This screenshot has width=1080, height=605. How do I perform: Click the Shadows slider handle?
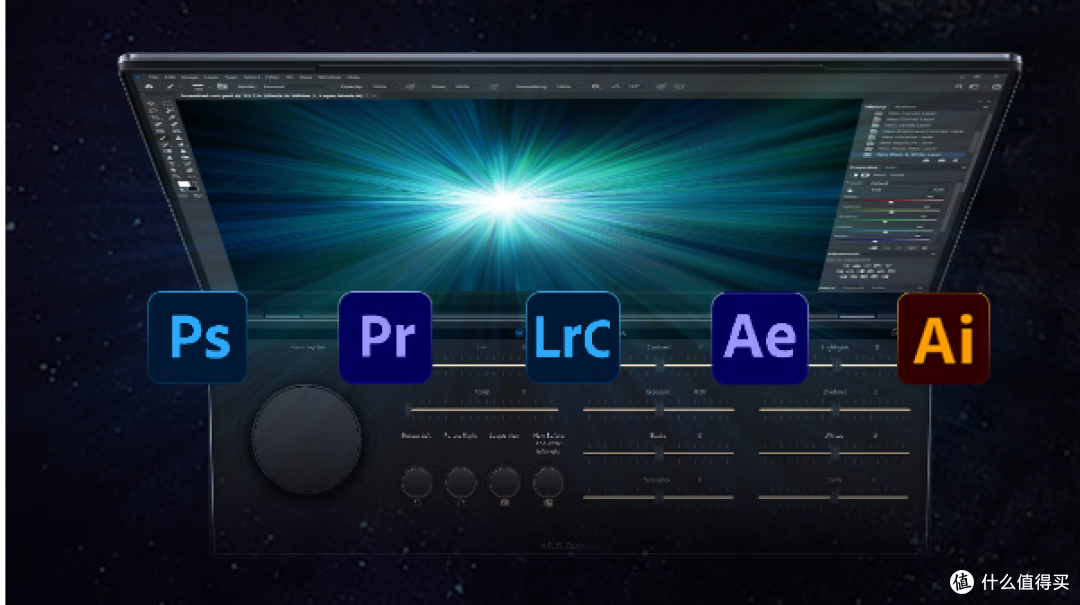pos(835,409)
